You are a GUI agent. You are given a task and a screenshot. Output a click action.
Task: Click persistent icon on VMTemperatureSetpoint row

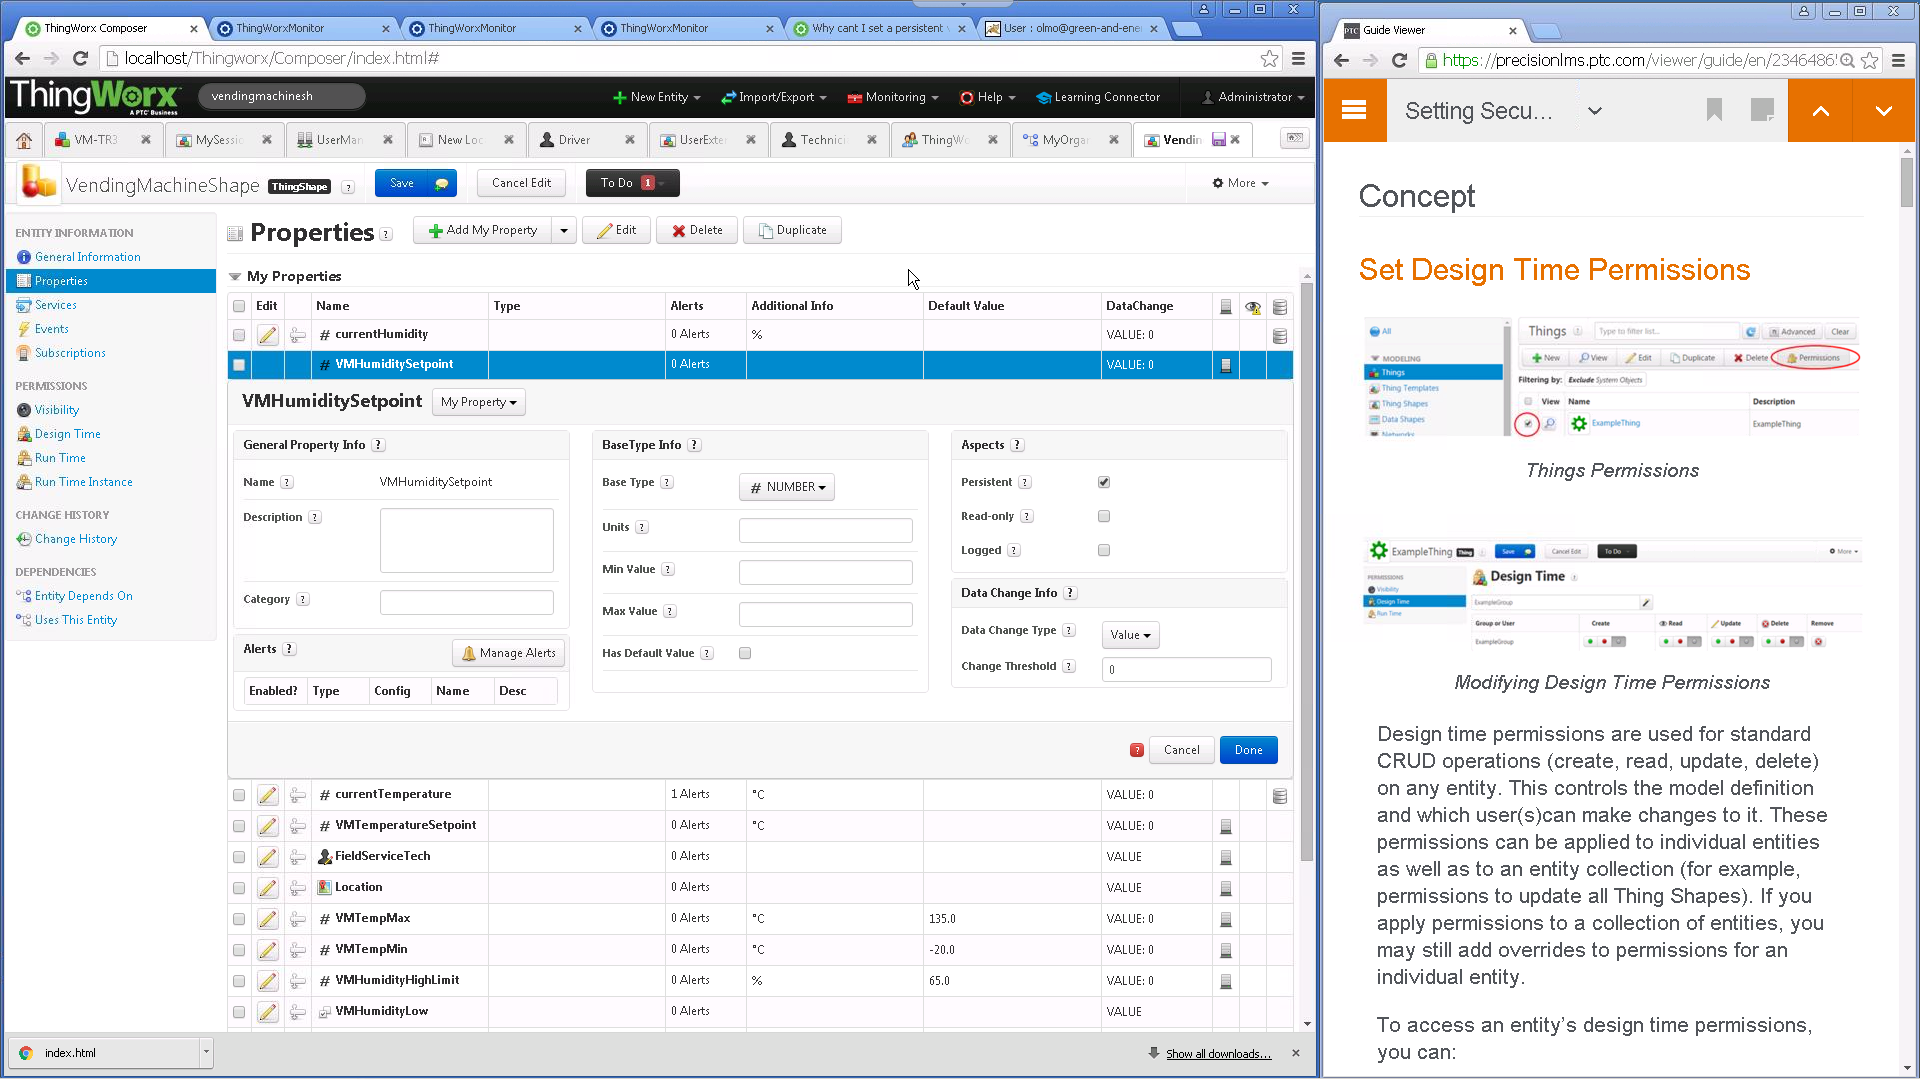click(x=1226, y=826)
